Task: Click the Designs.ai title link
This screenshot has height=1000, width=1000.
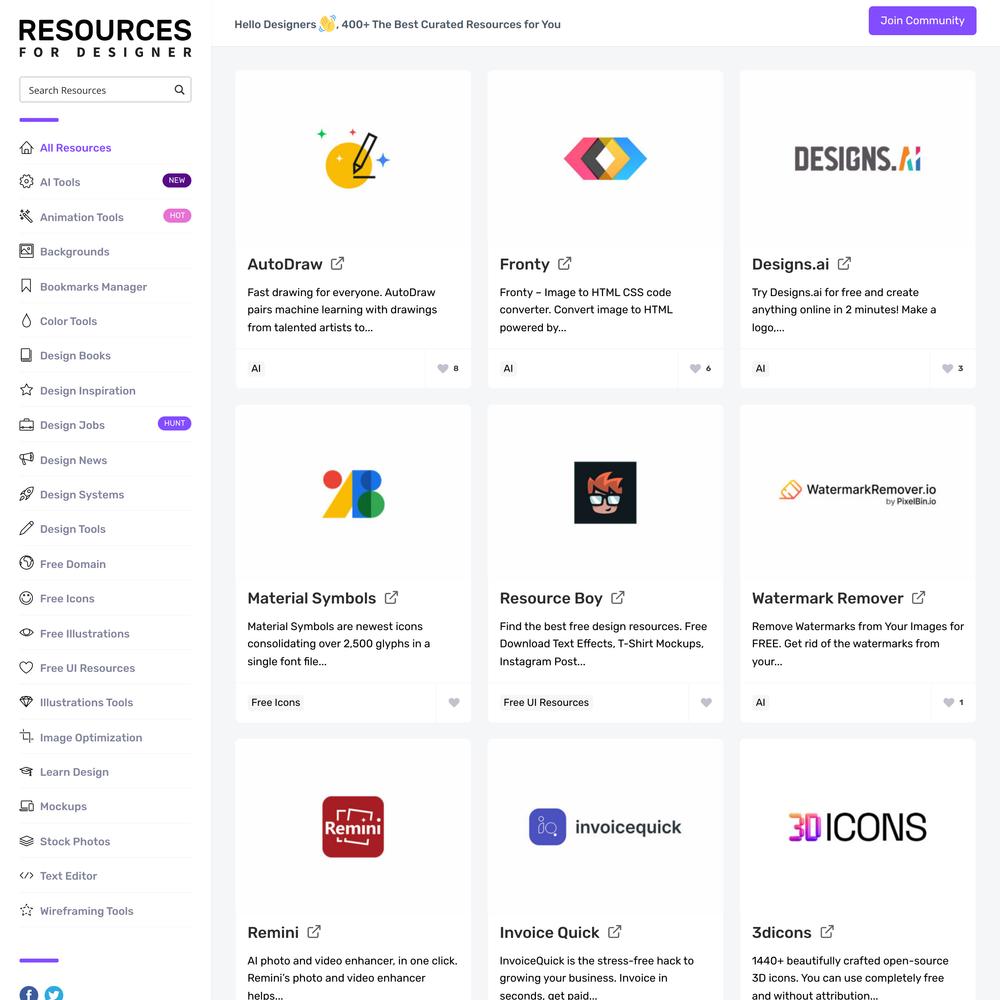Action: coord(790,264)
